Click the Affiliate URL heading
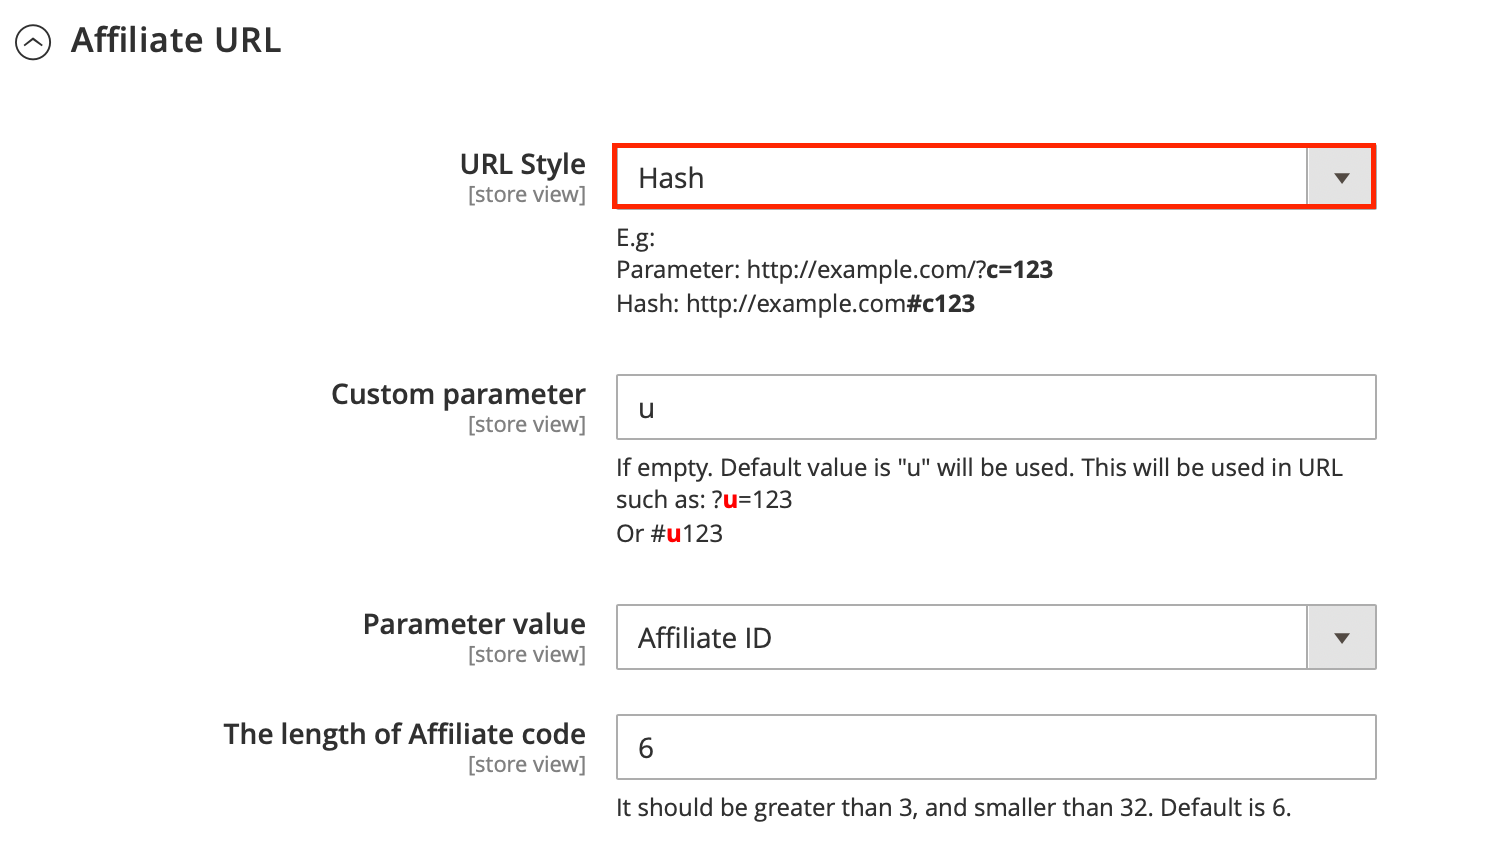Screen dimensions: 1510x854 pyautogui.click(x=175, y=40)
